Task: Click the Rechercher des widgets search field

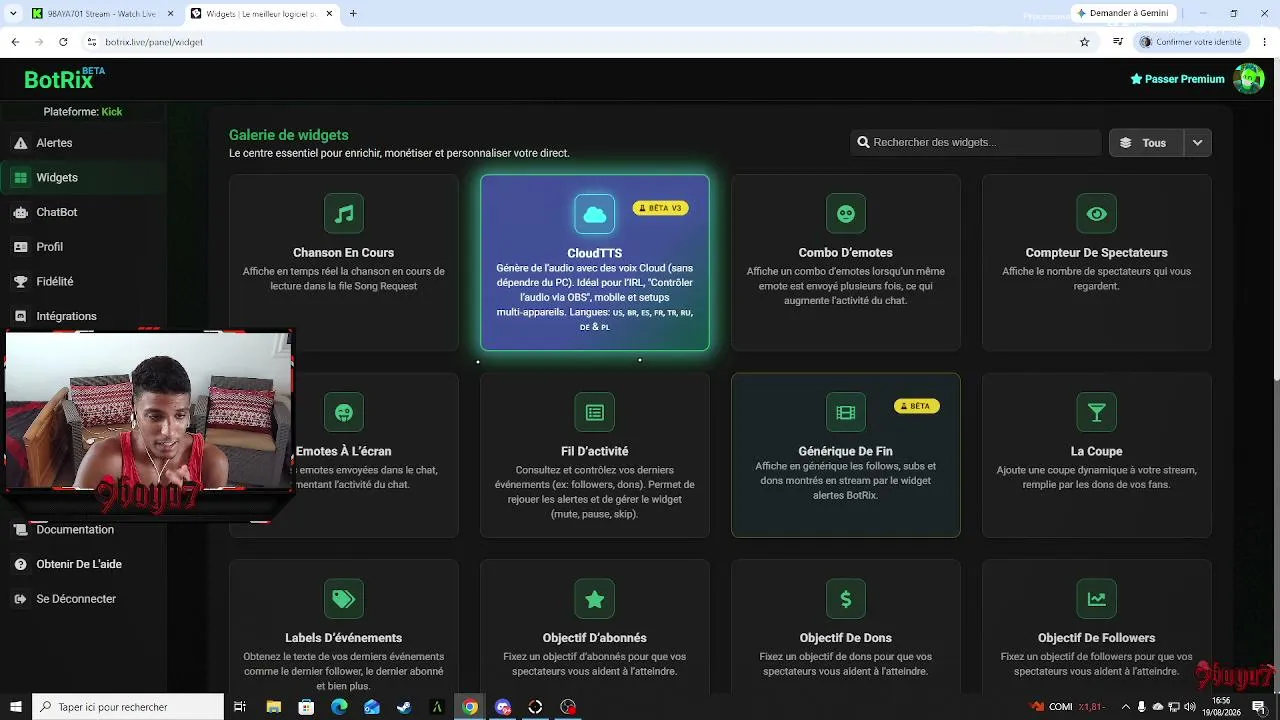Action: pyautogui.click(x=975, y=142)
